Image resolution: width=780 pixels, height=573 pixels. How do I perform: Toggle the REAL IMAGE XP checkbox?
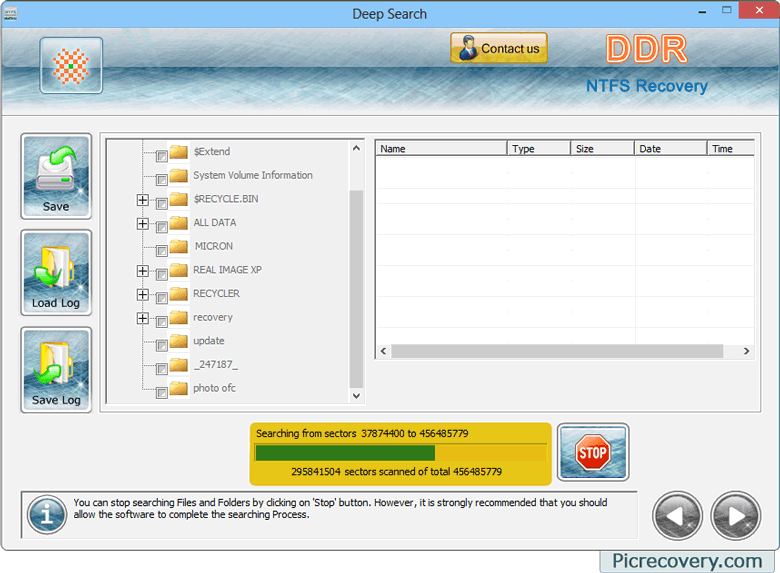coord(161,274)
